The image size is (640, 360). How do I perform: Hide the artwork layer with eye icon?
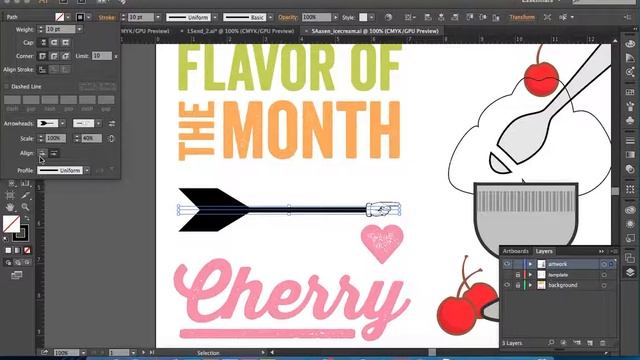pos(507,264)
